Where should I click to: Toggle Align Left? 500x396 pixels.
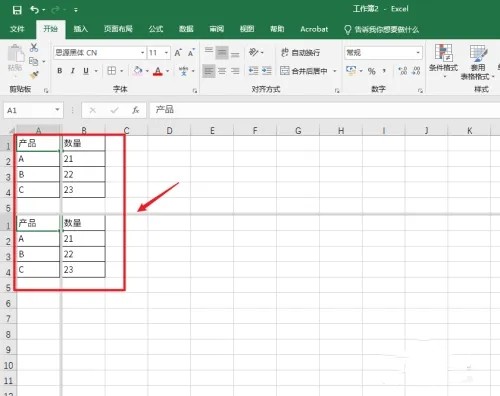pos(209,71)
